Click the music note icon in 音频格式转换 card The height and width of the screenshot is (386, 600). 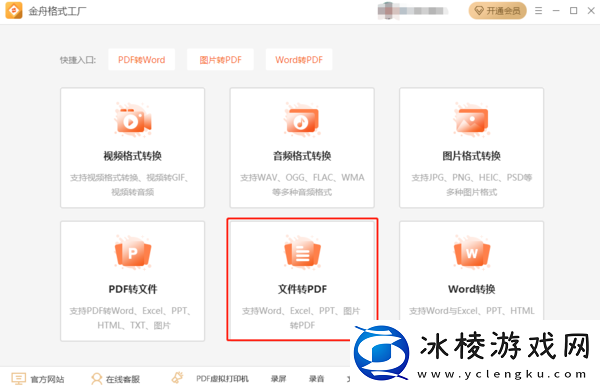[302, 120]
